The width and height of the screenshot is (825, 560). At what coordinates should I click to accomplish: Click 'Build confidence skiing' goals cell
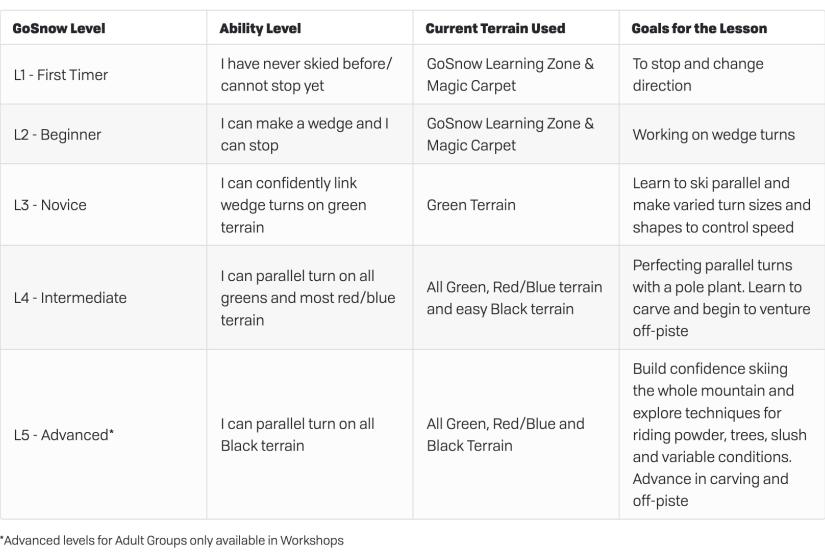719,435
